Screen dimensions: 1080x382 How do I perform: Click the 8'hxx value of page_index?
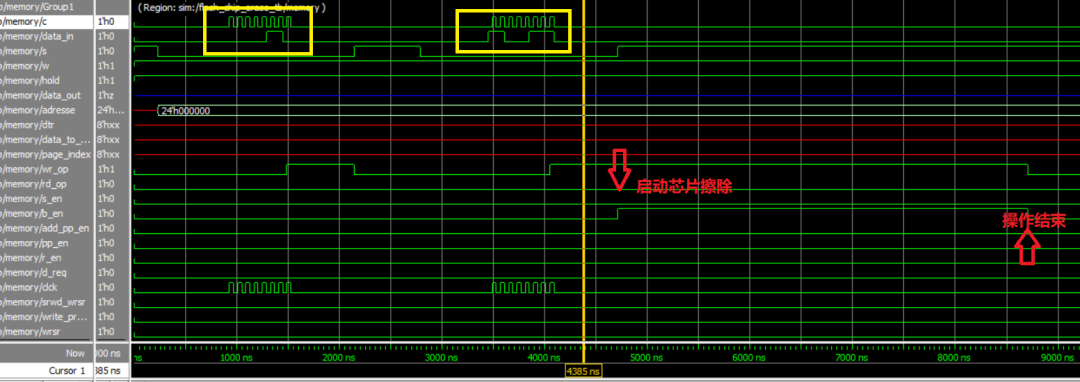point(109,154)
